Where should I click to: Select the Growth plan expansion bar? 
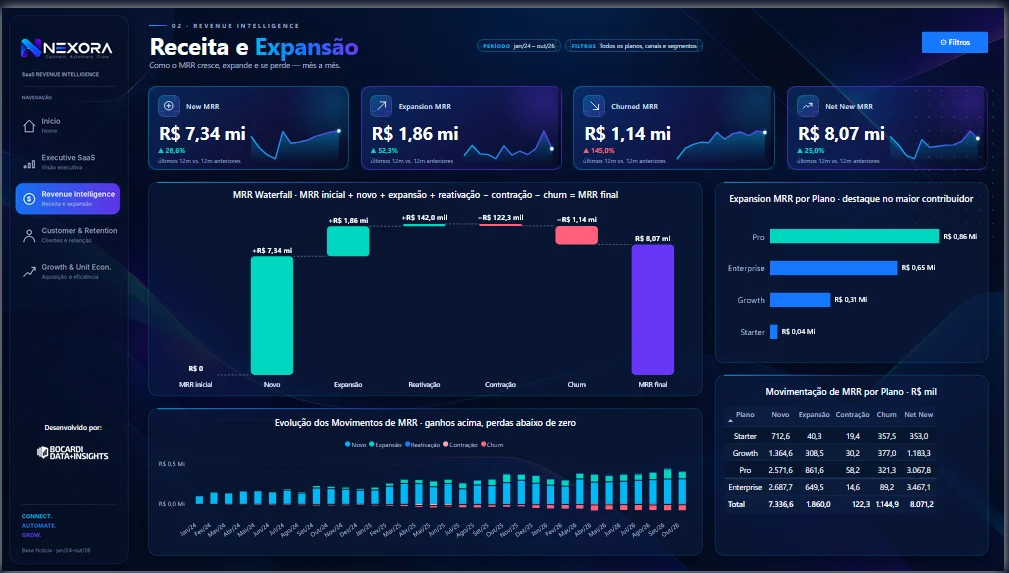(800, 300)
